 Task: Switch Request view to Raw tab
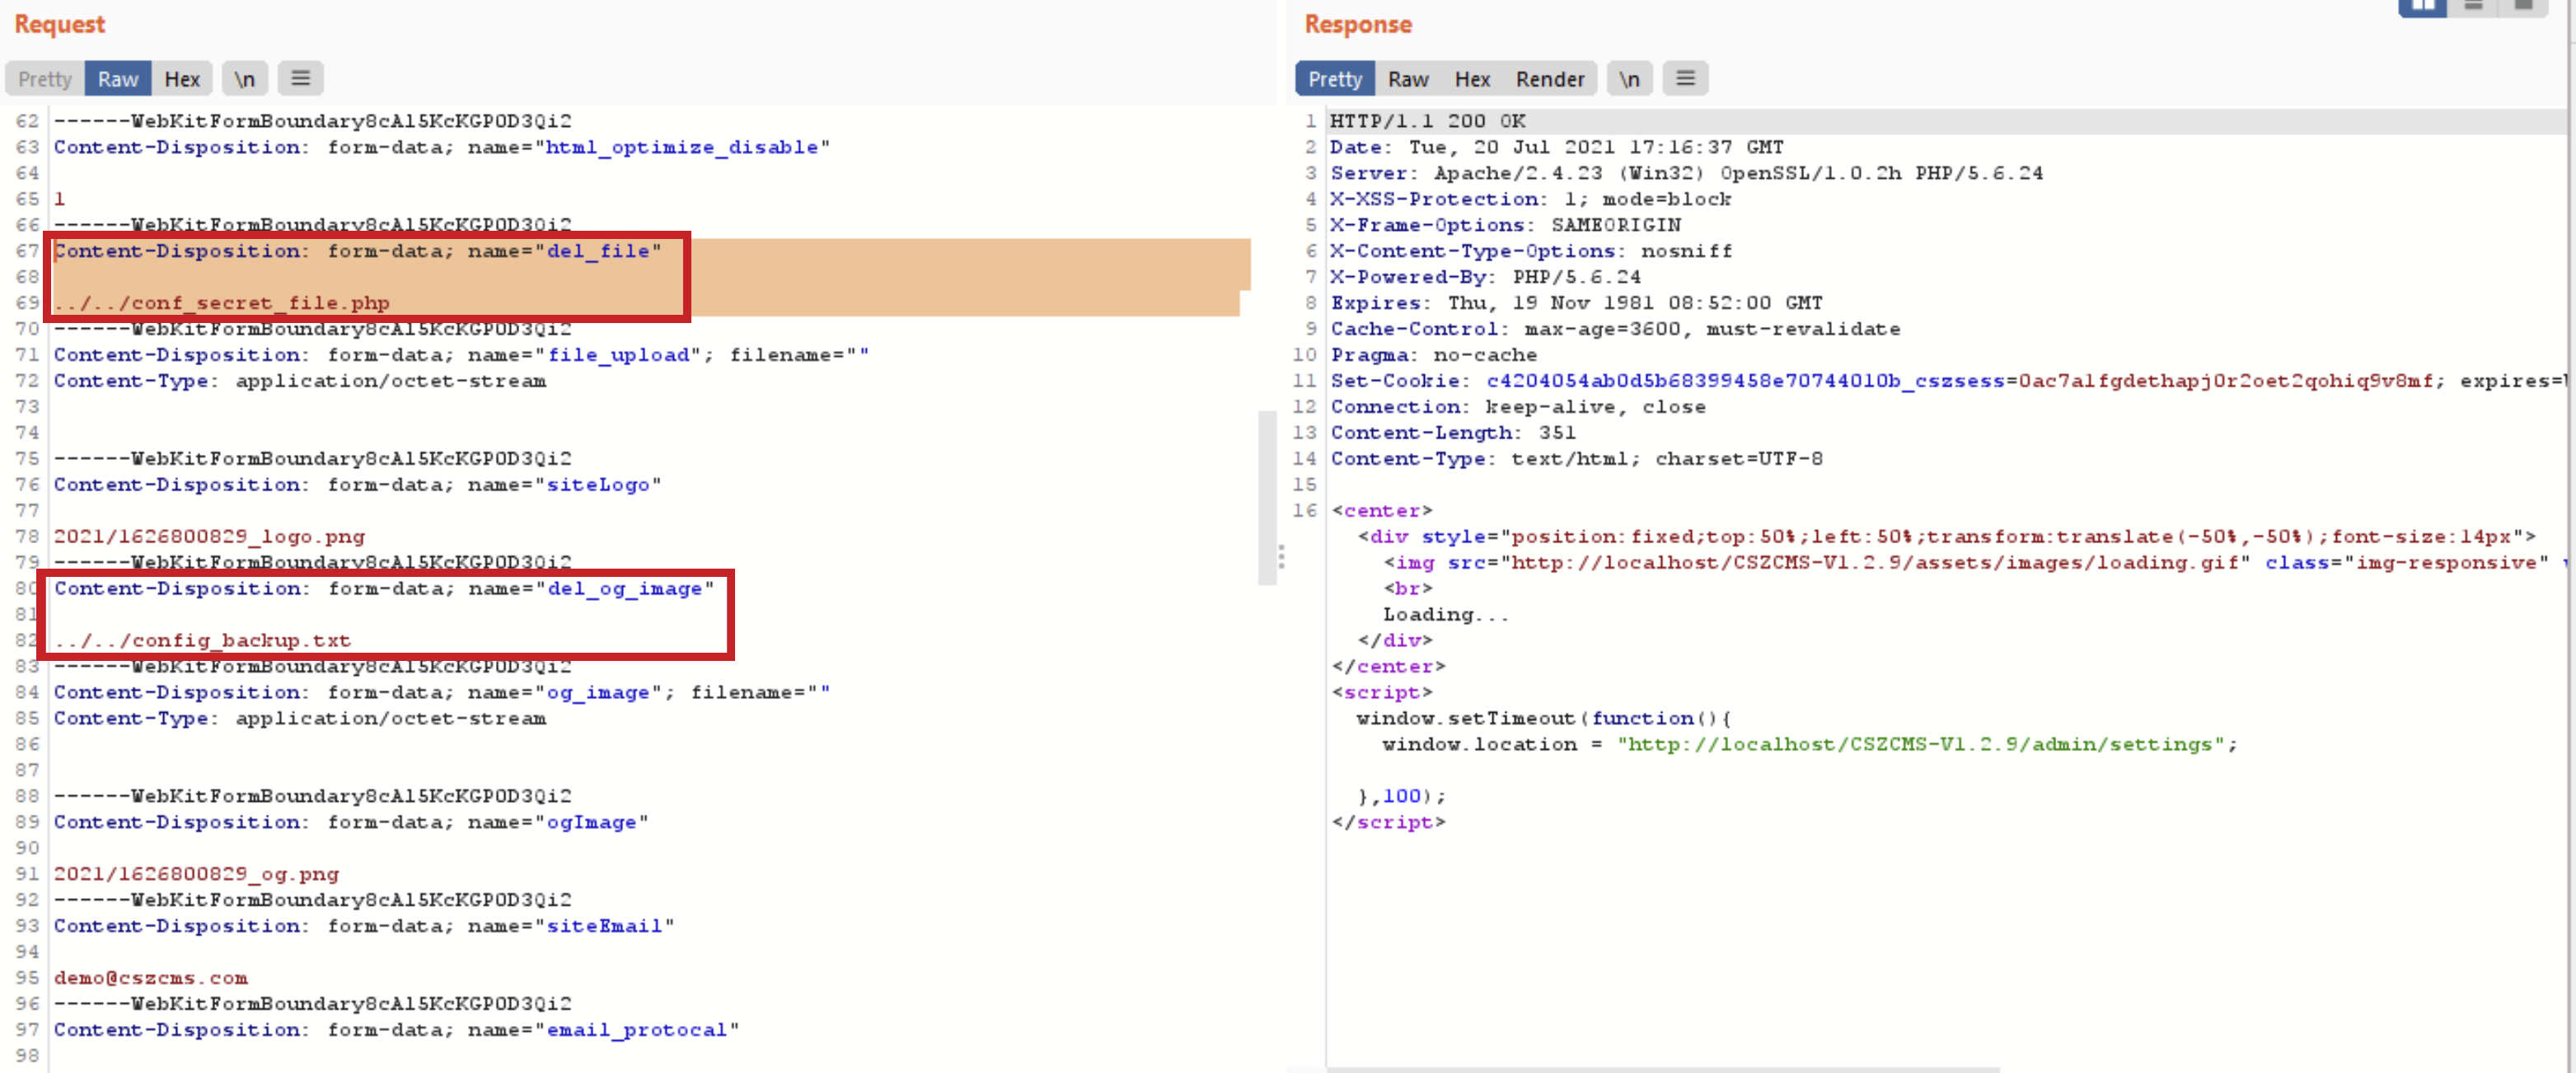tap(118, 79)
